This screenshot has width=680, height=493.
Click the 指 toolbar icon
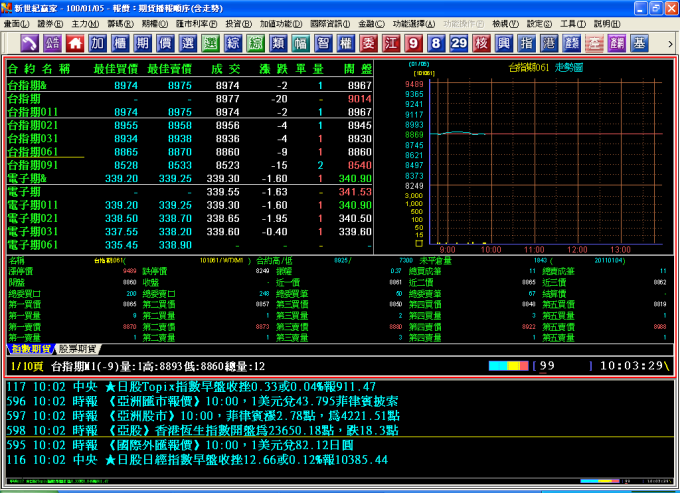(x=526, y=43)
